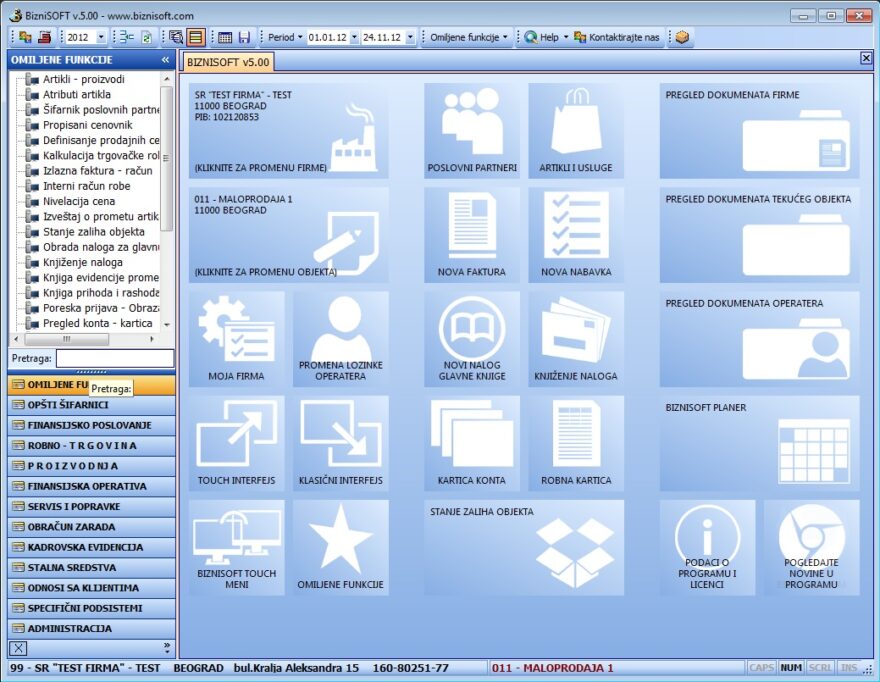Switch to Touch interfejs tile

coord(236,443)
